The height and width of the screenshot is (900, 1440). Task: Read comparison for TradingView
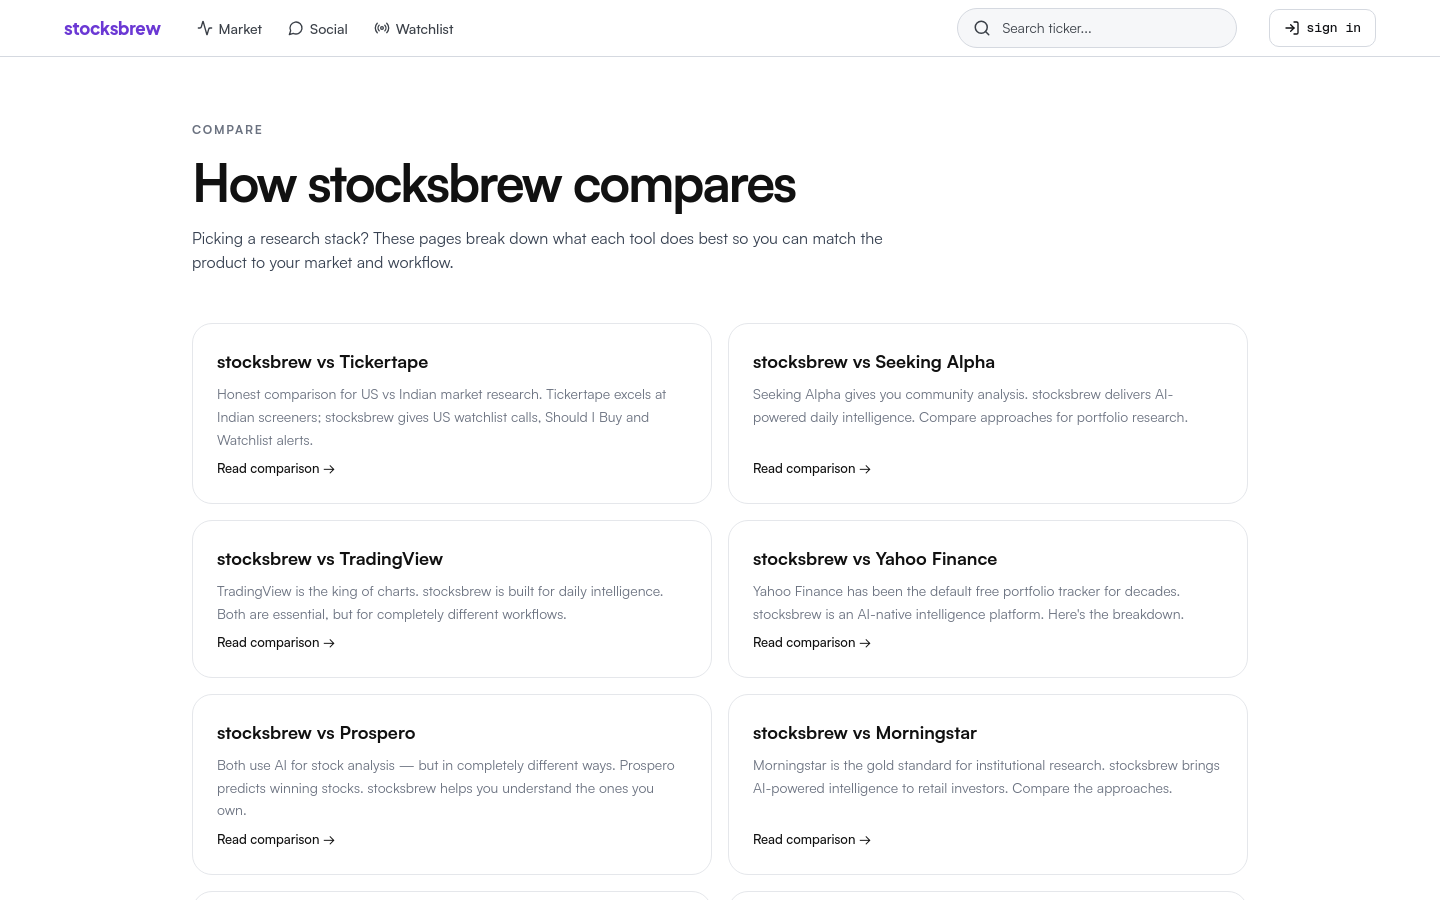point(276,642)
